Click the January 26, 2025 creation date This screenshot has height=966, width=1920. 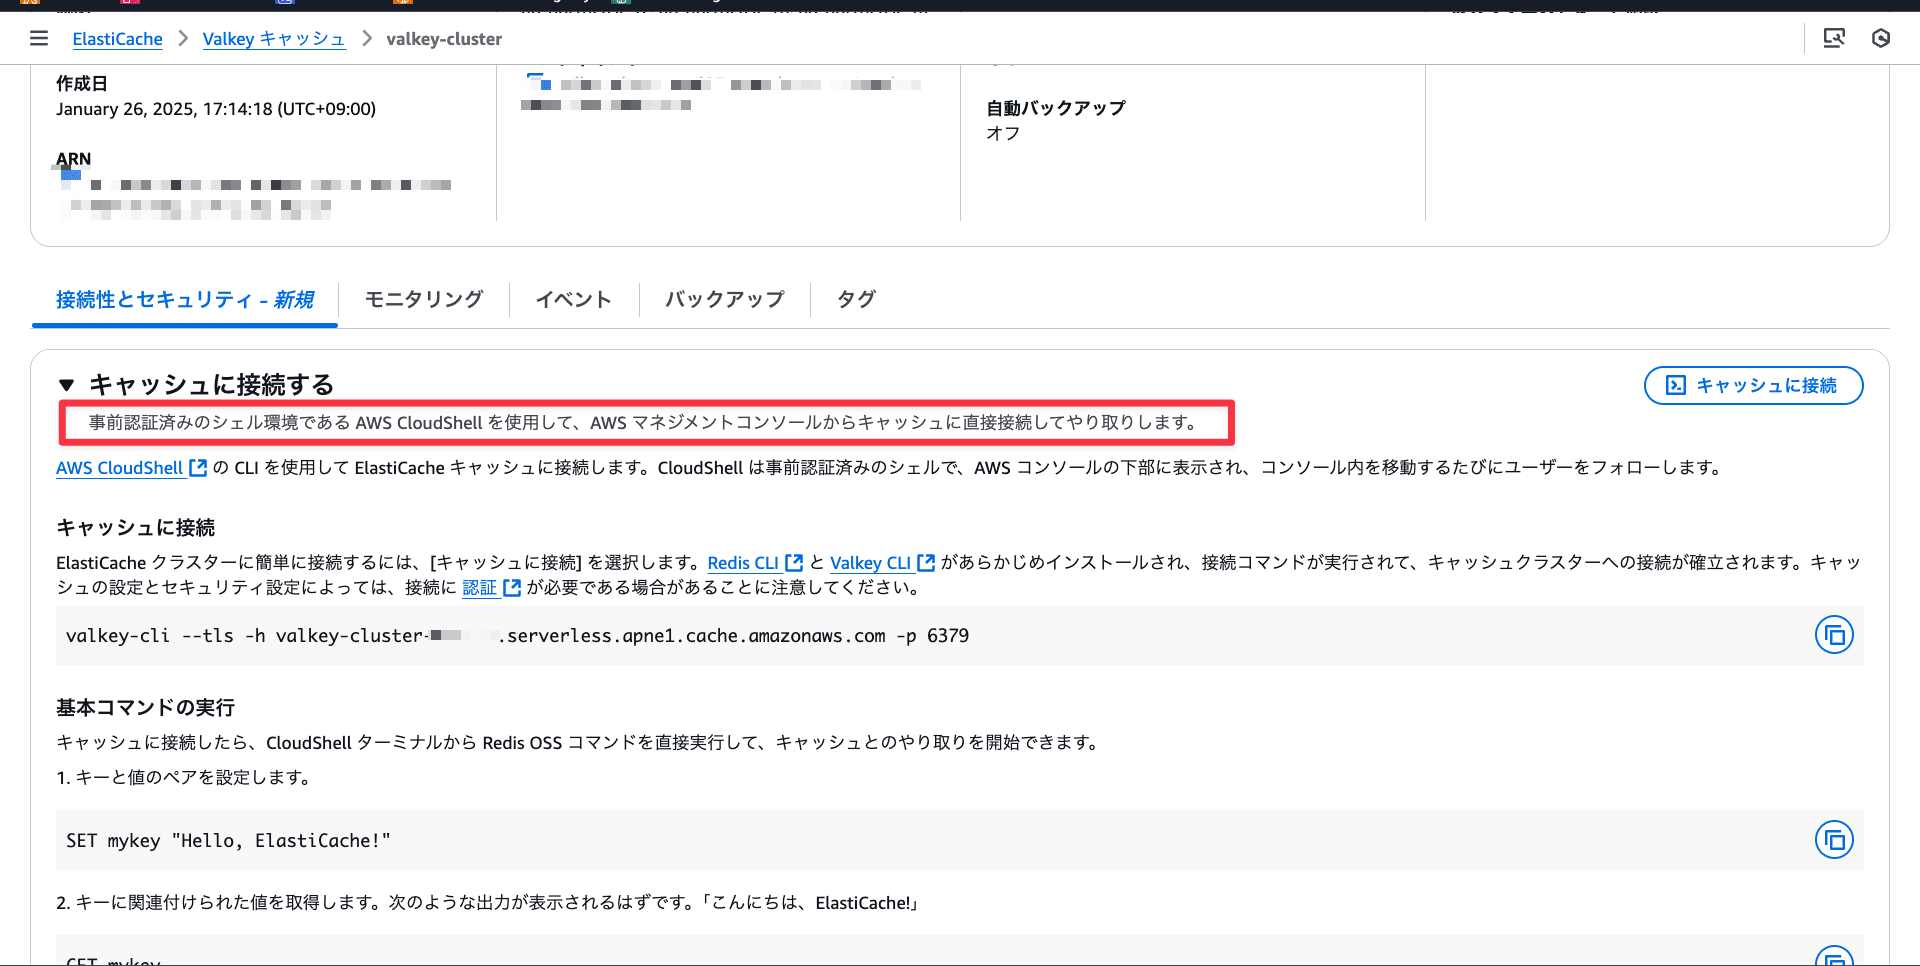click(216, 109)
